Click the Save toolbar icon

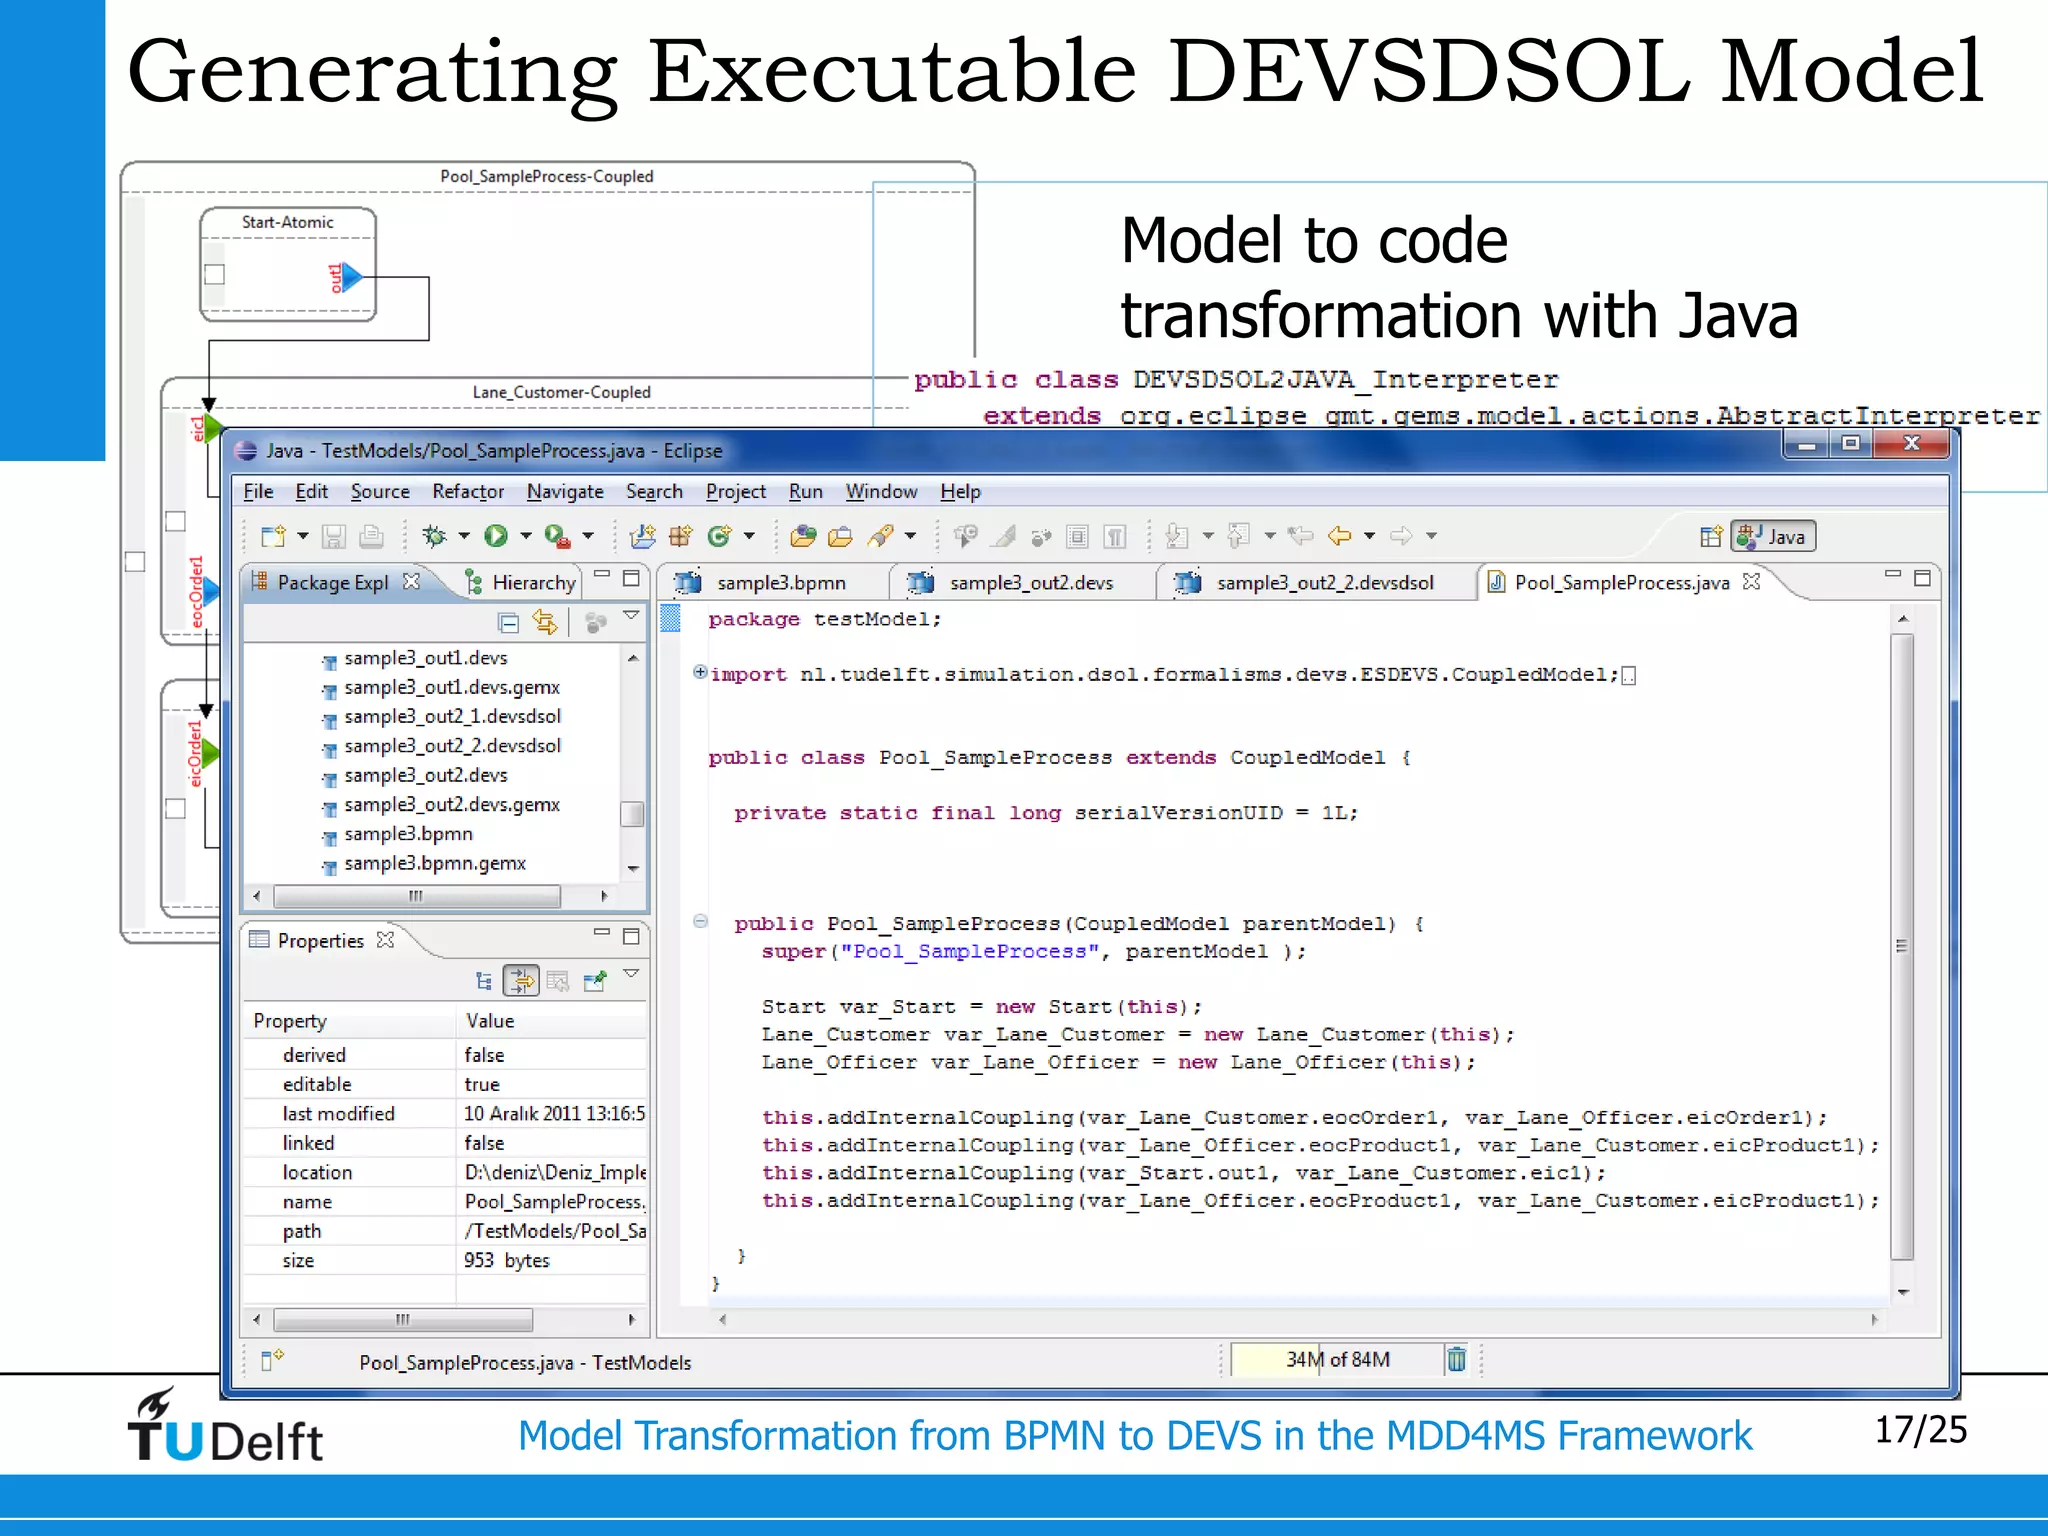pyautogui.click(x=333, y=537)
